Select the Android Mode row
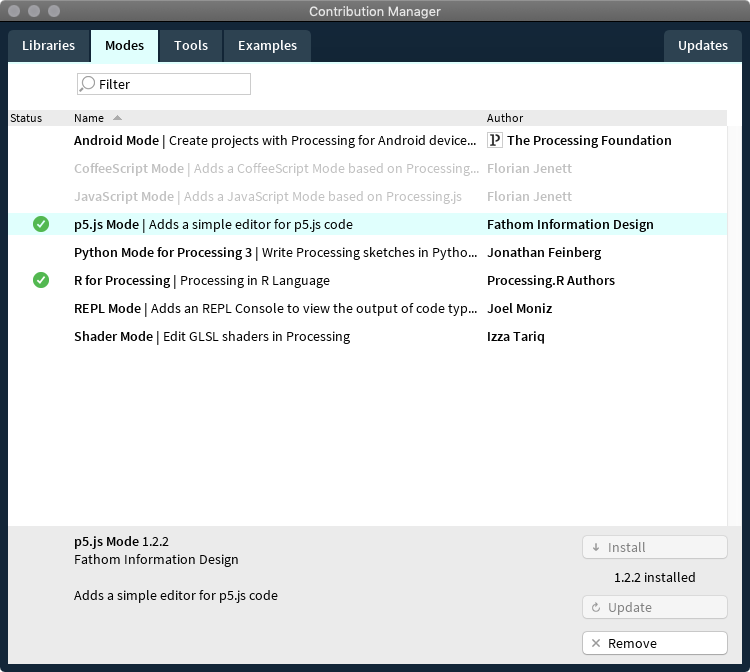The height and width of the screenshot is (672, 750). 367,140
